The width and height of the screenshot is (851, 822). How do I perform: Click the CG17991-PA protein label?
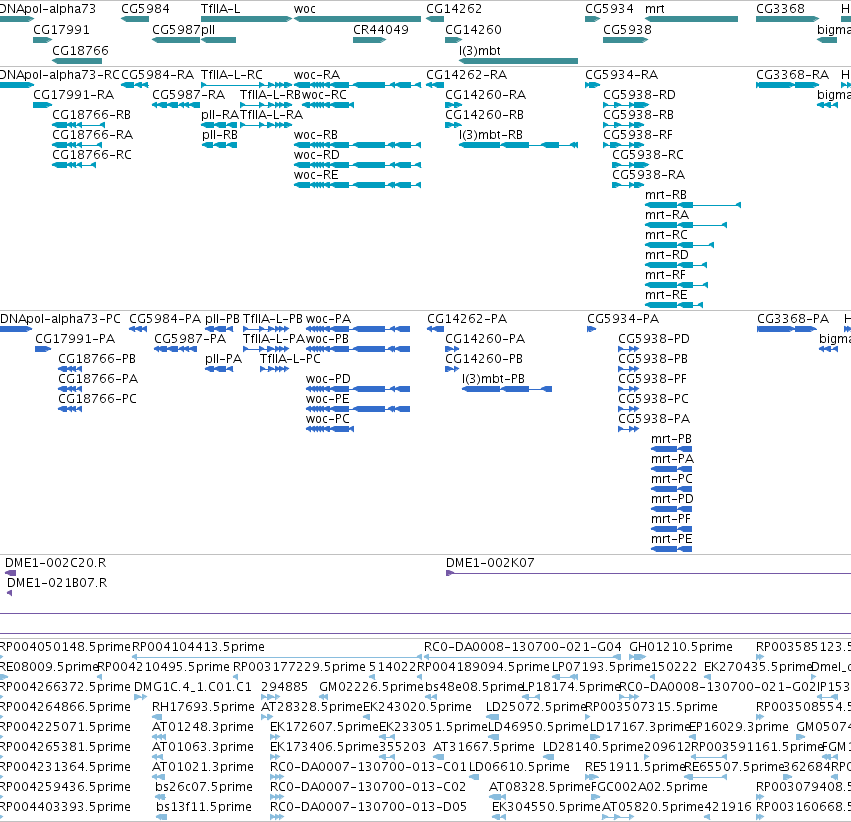pos(75,339)
